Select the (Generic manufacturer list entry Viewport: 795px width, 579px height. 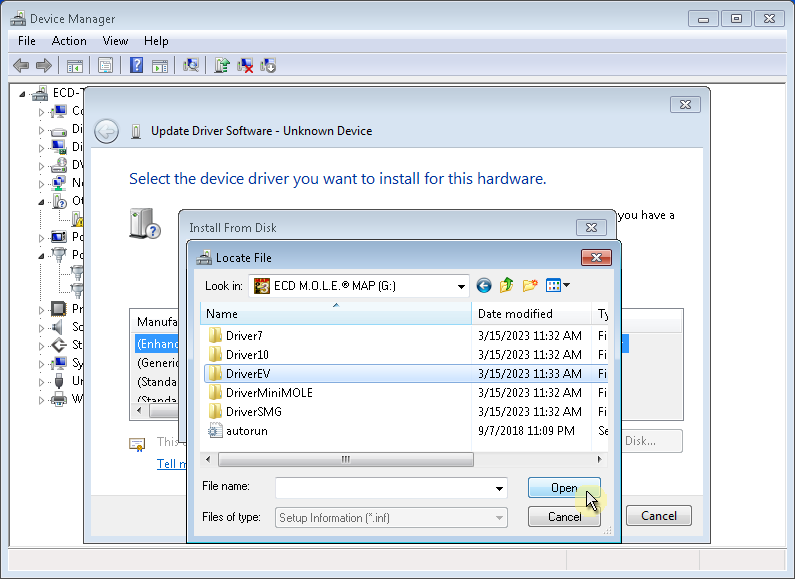(x=158, y=363)
